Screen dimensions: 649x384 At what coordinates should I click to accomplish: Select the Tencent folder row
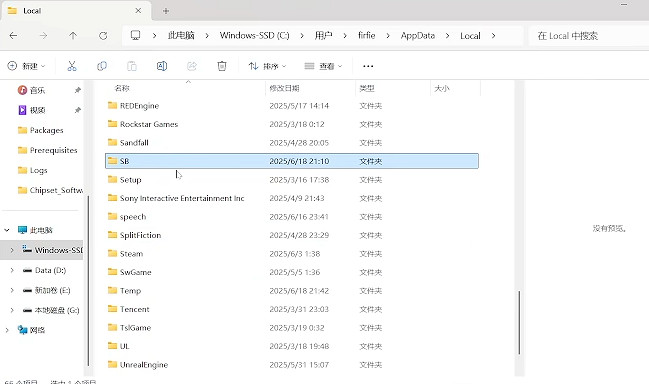point(292,309)
